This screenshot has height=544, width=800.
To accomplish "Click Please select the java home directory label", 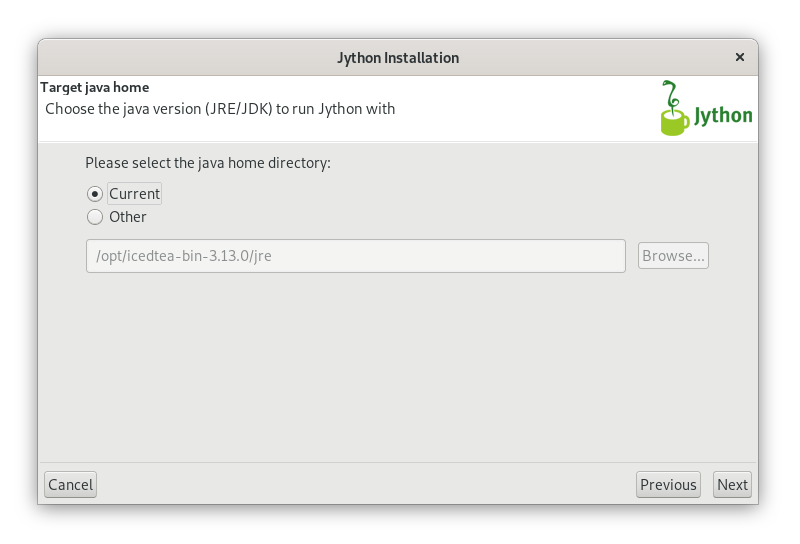I will point(208,163).
